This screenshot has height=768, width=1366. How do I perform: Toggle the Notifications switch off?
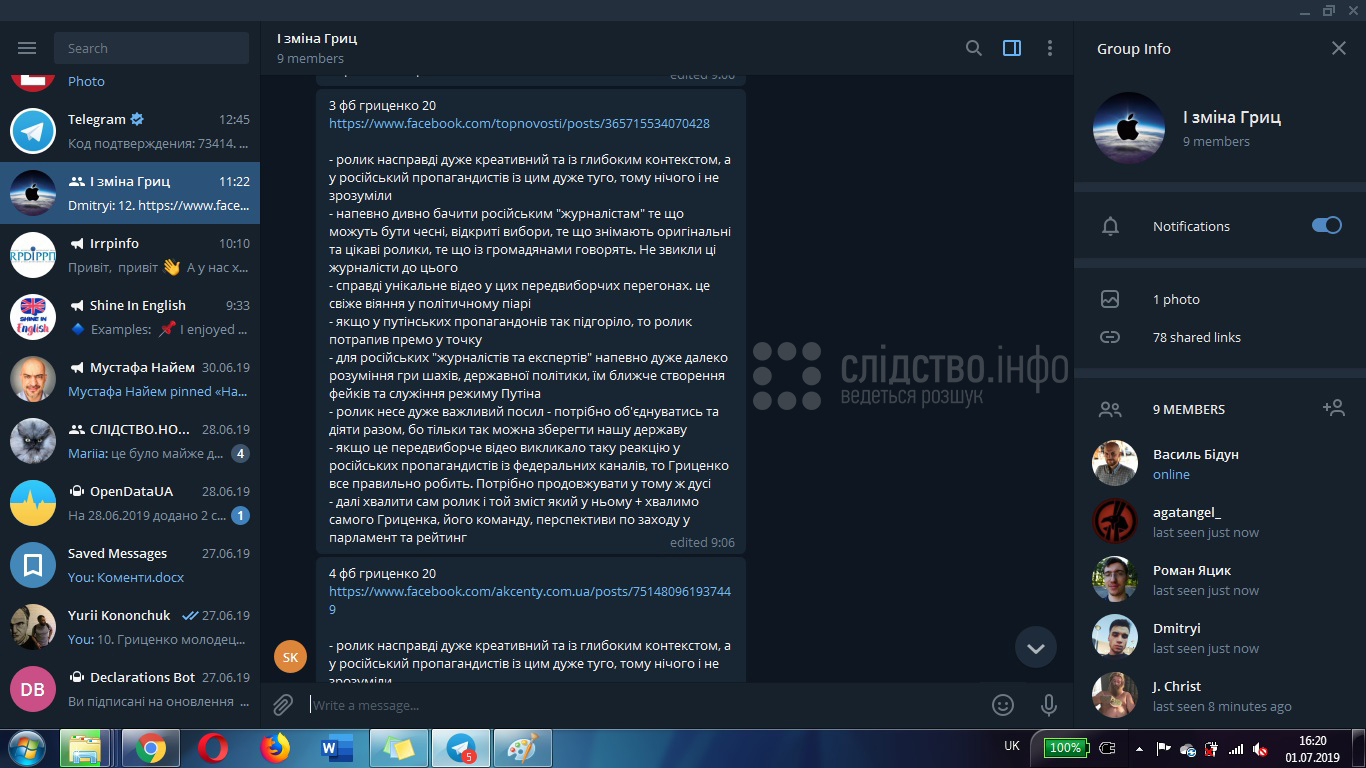pos(1327,225)
